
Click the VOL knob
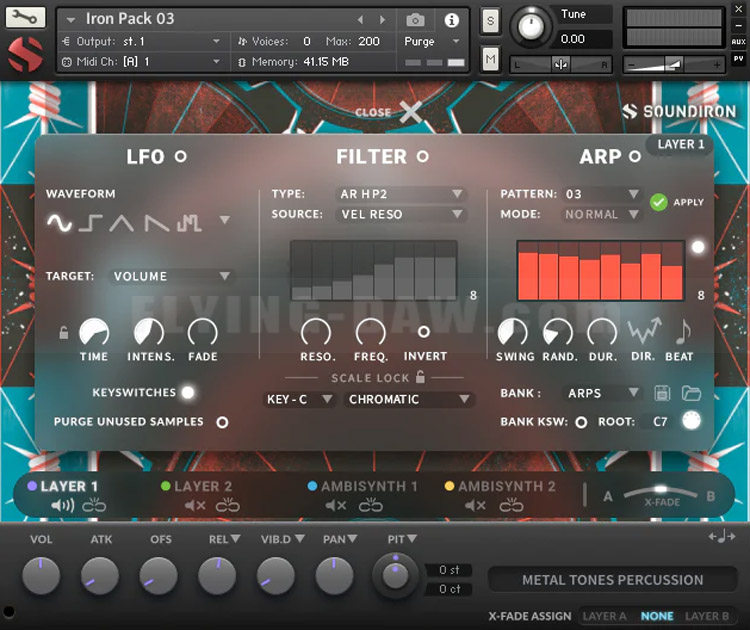coord(41,575)
